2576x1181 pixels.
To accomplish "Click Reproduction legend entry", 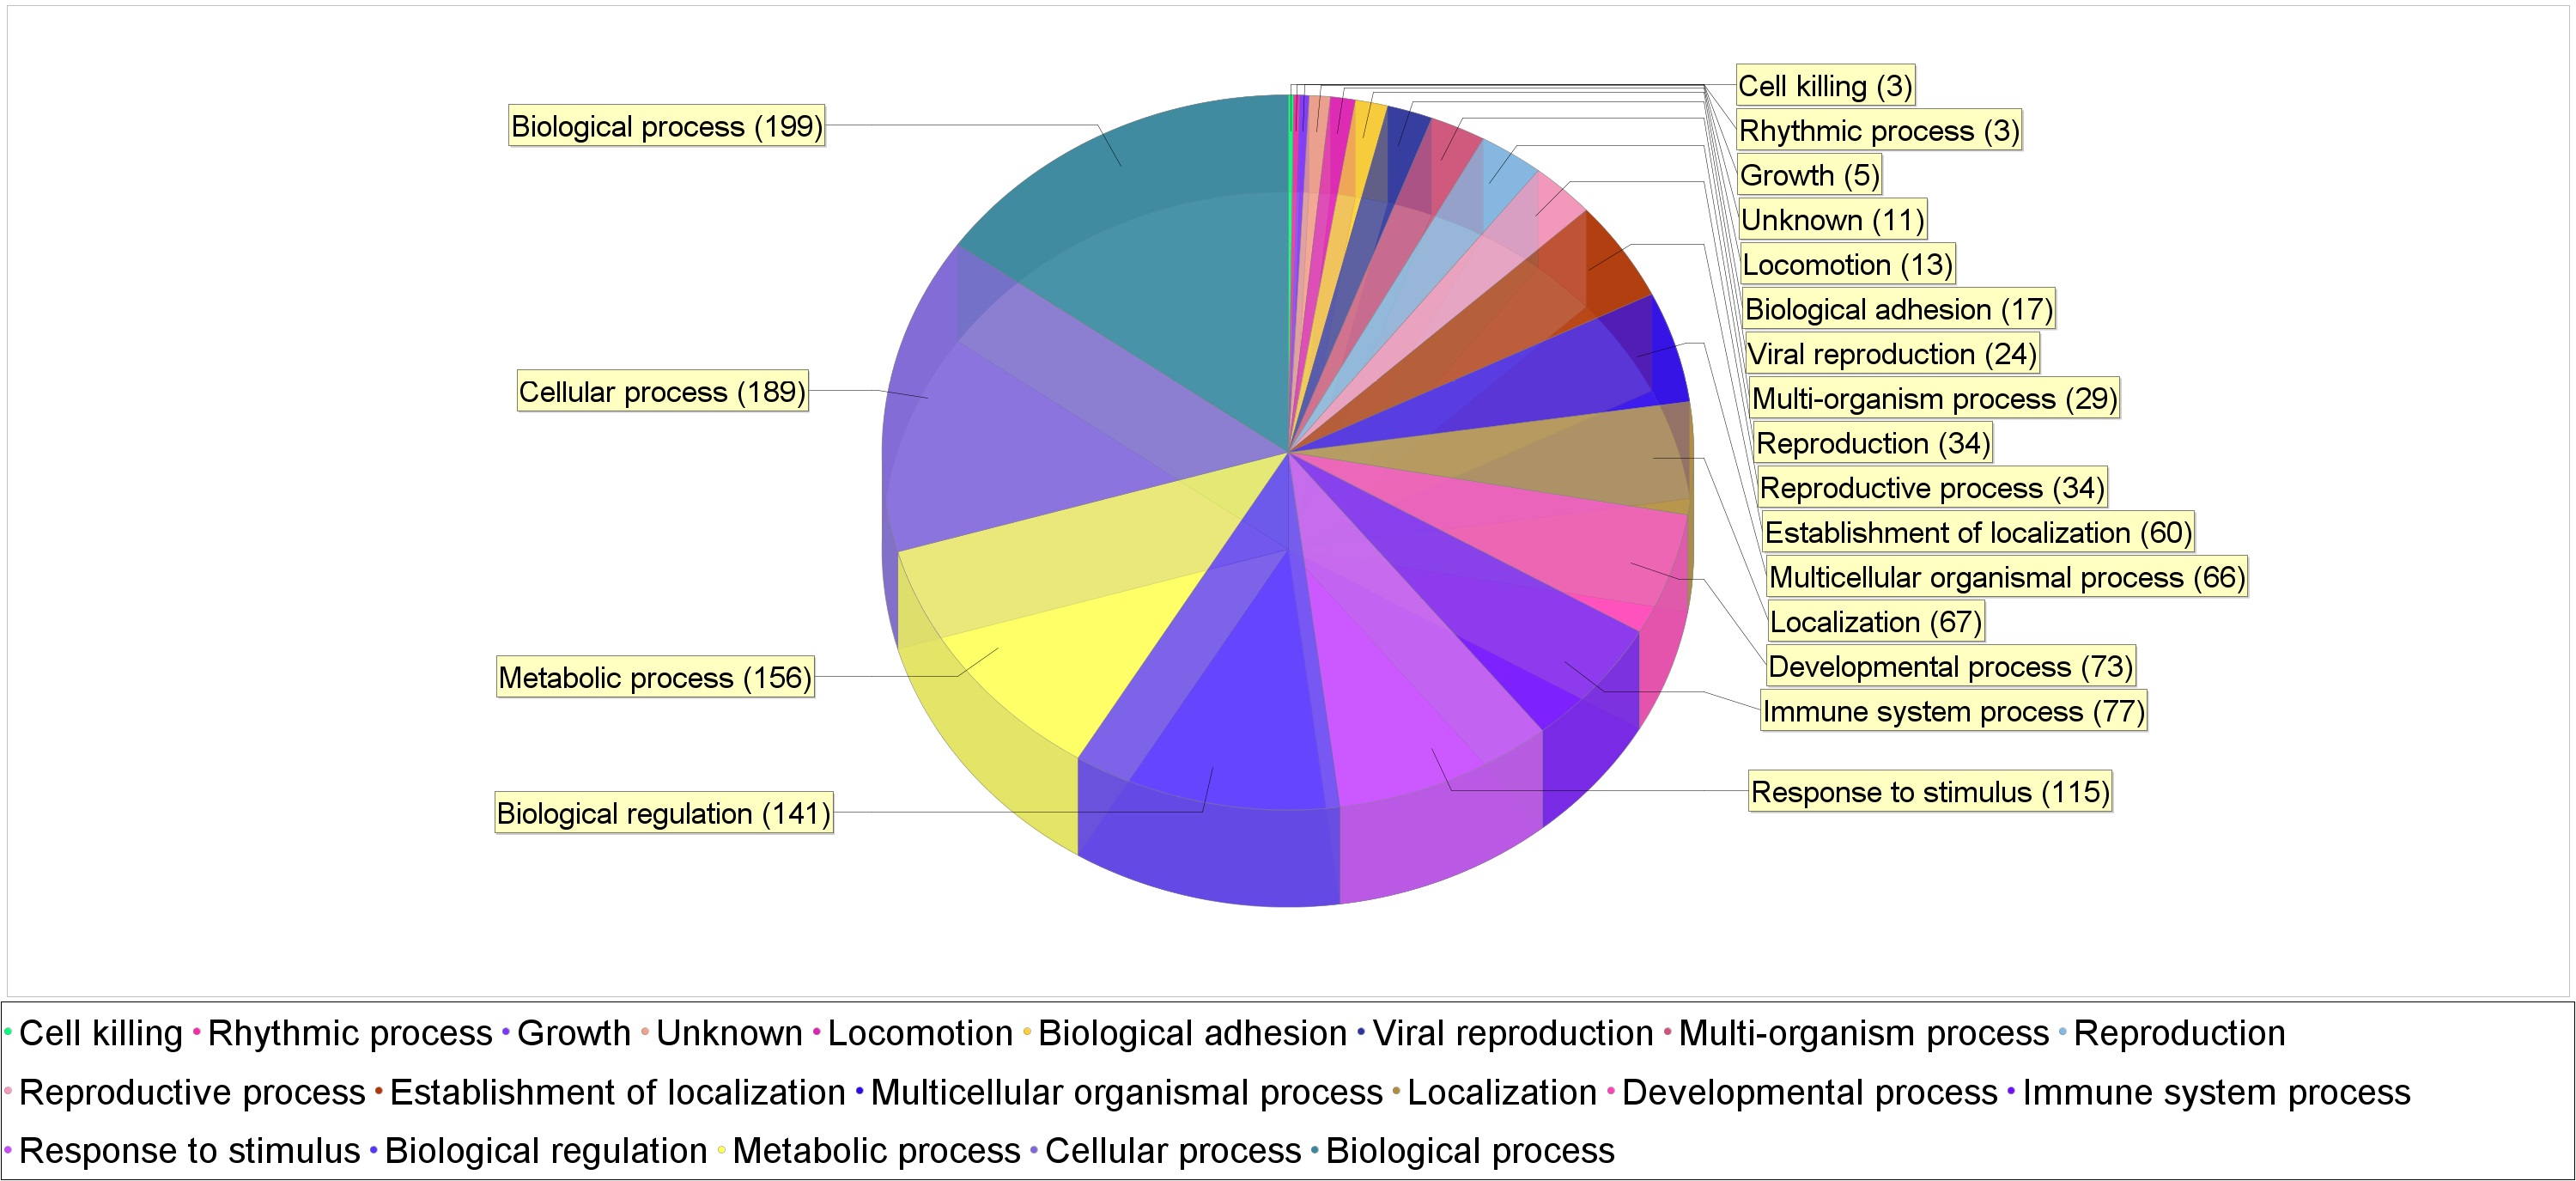I will click(x=2178, y=1033).
